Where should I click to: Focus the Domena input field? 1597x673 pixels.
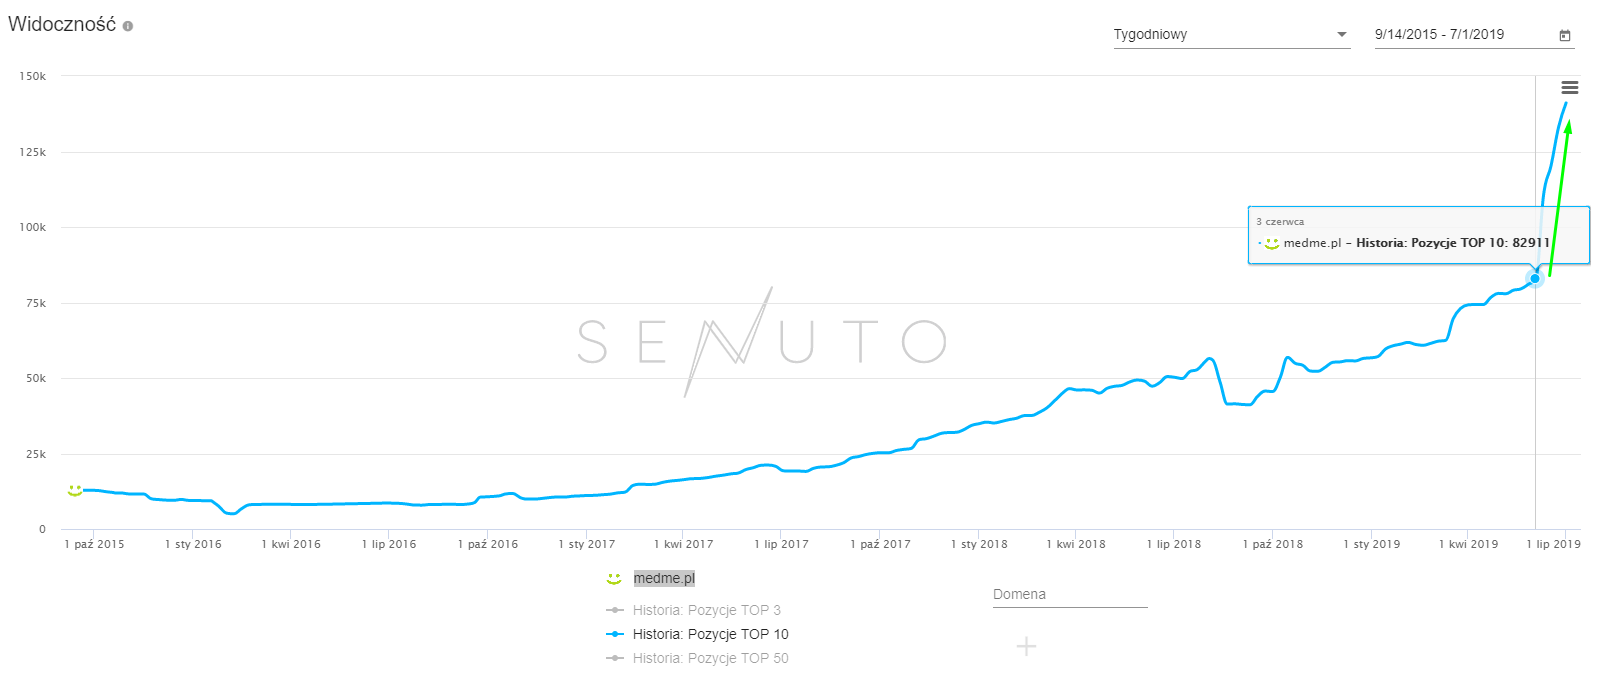pyautogui.click(x=1069, y=595)
